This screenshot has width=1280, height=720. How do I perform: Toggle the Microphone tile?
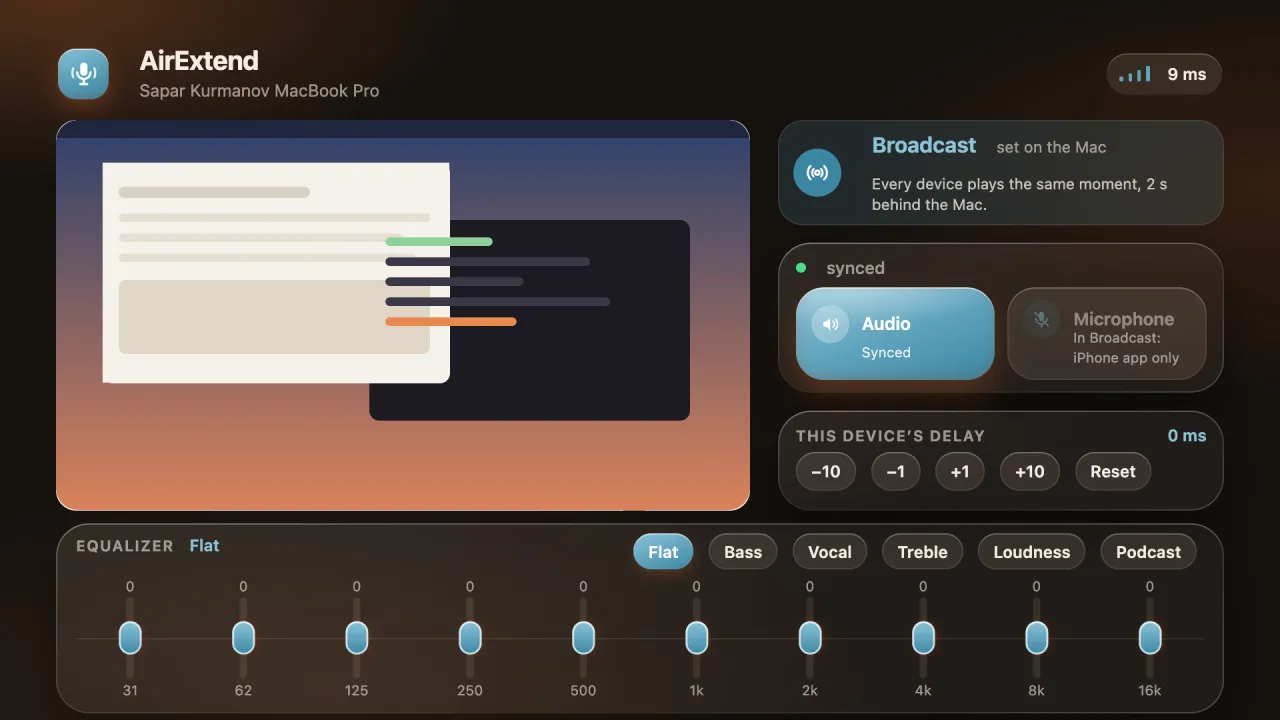click(x=1107, y=334)
